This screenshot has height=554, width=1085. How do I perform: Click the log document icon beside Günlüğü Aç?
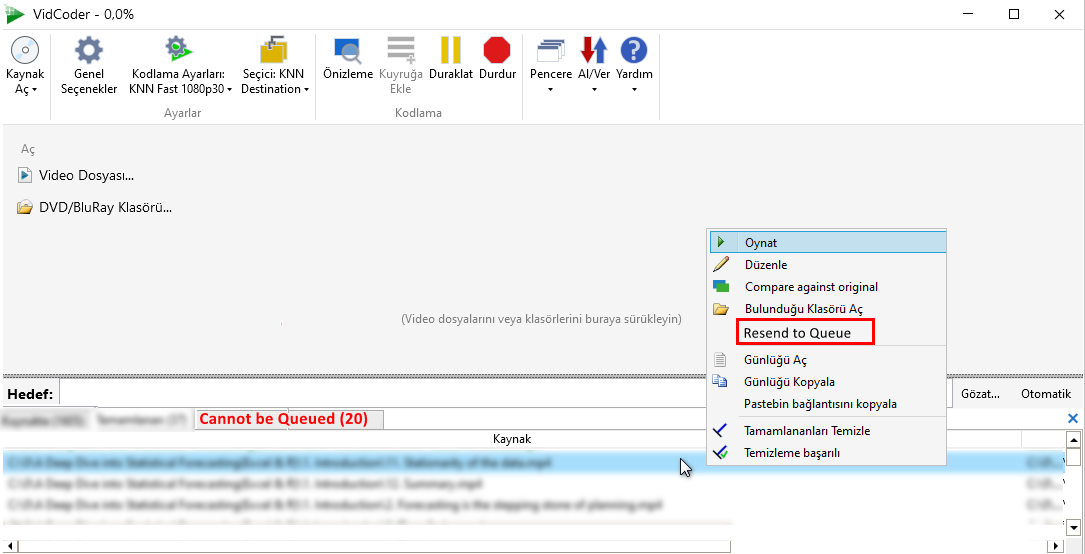721,360
